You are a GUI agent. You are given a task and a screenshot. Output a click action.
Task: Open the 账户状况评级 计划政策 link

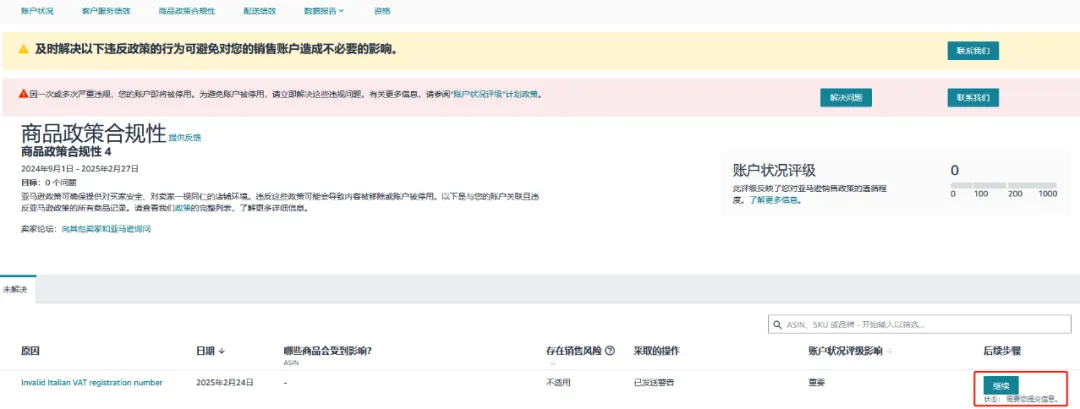(x=495, y=95)
